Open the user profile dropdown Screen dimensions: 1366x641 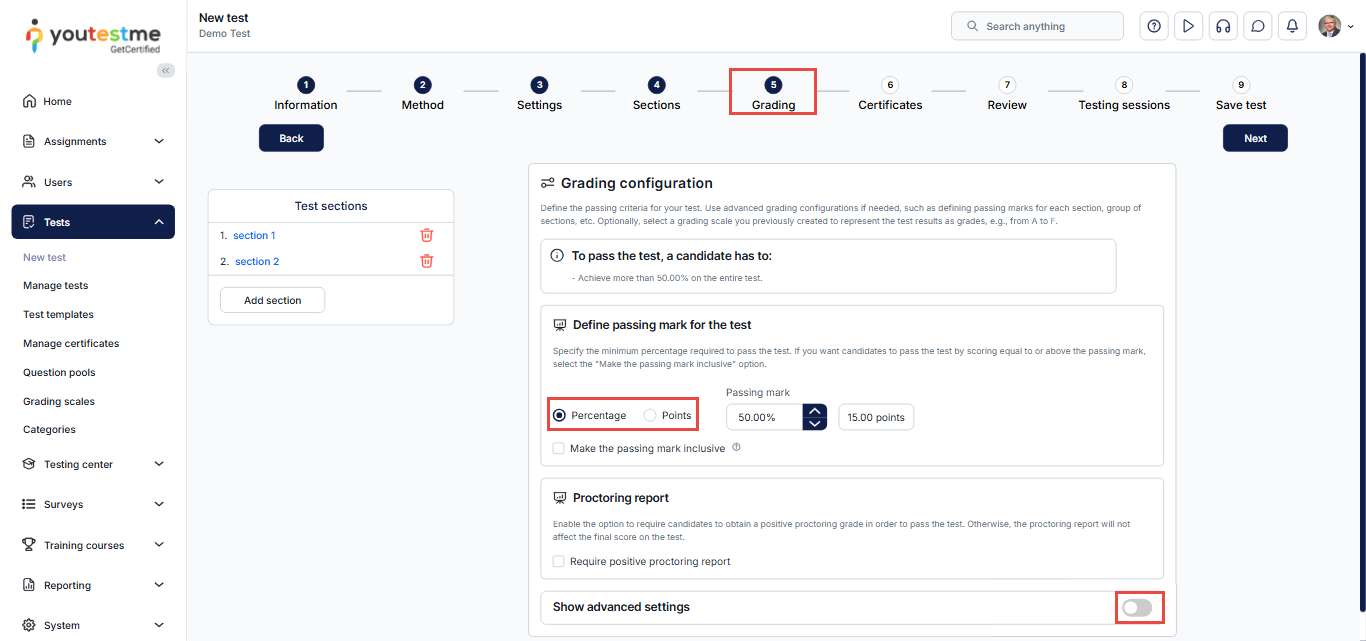click(x=1336, y=26)
